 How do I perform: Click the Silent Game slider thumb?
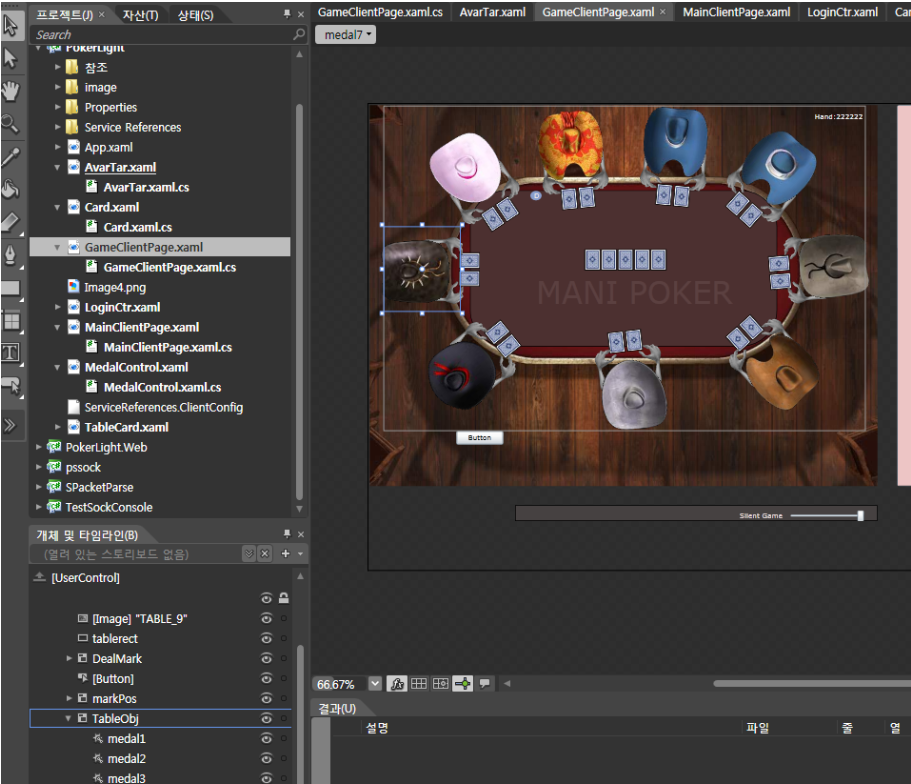(860, 515)
